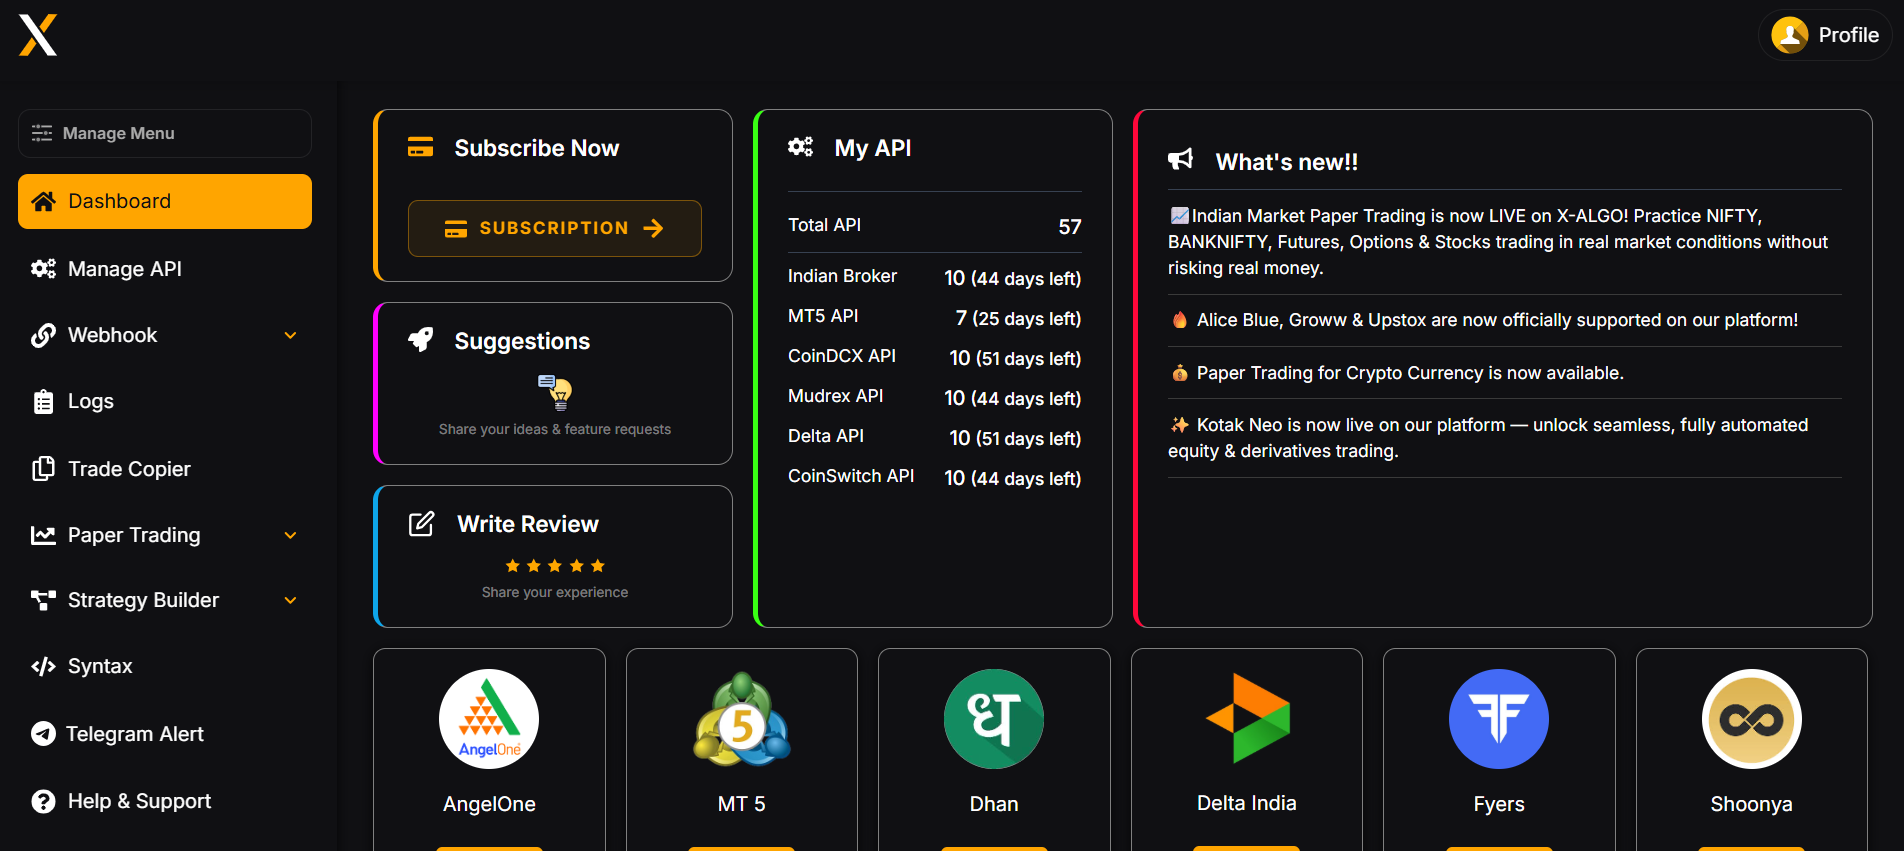Viewport: 1904px width, 851px height.
Task: Click the Manage Menu button
Action: tap(165, 133)
